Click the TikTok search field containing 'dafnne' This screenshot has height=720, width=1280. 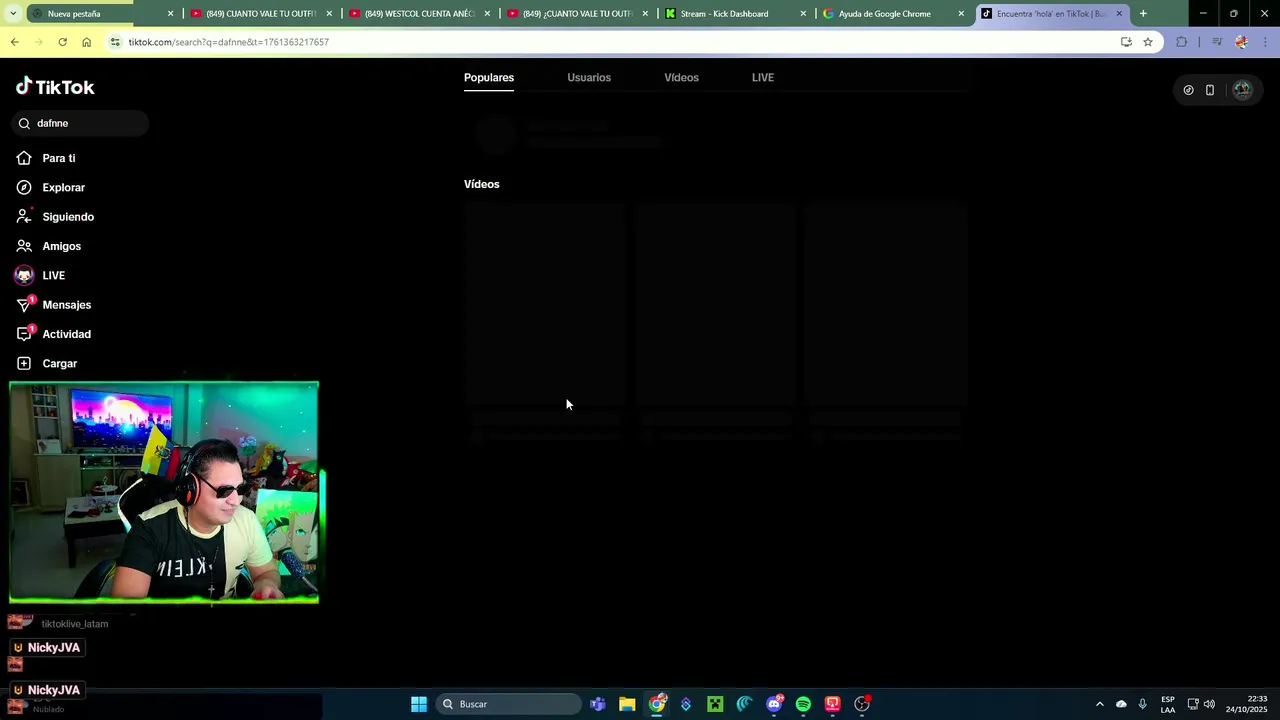click(x=80, y=123)
